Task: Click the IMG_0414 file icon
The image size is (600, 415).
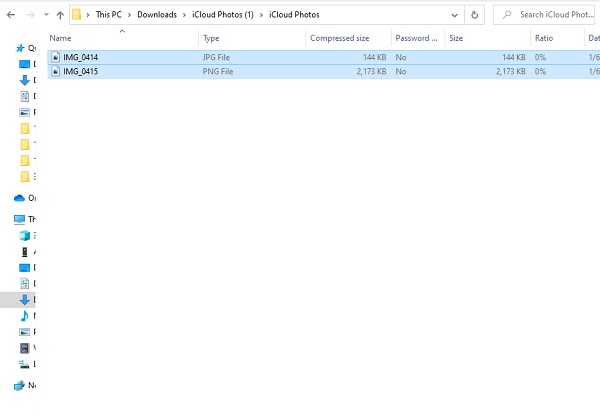Action: click(x=55, y=58)
